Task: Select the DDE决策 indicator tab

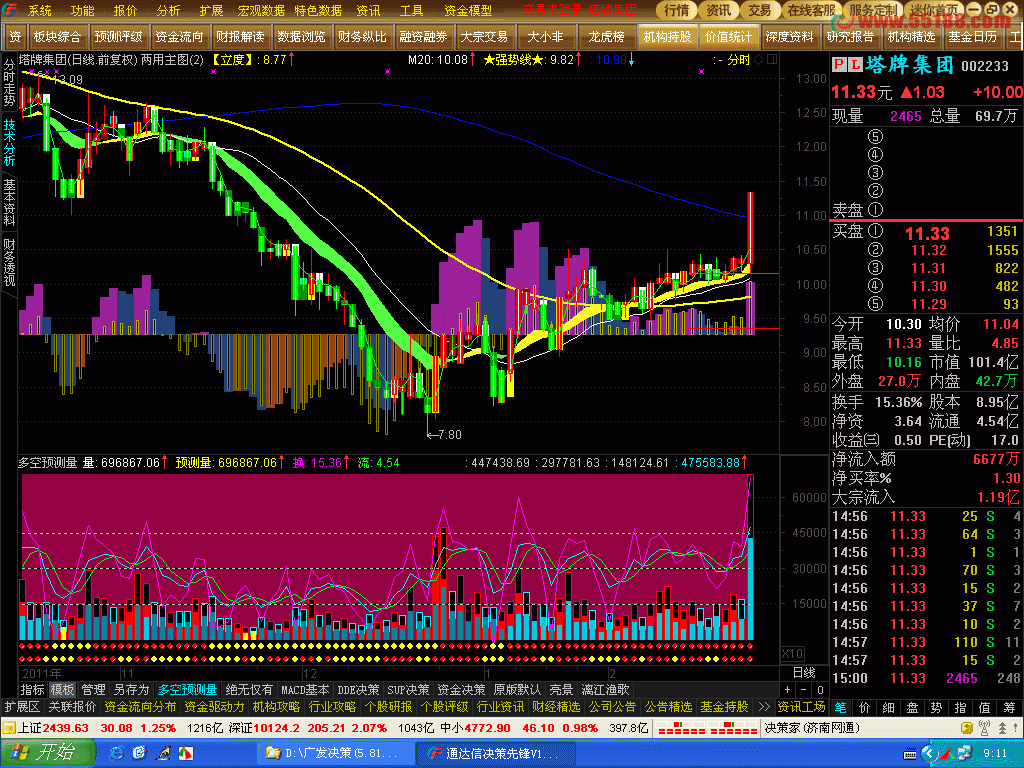Action: point(358,690)
